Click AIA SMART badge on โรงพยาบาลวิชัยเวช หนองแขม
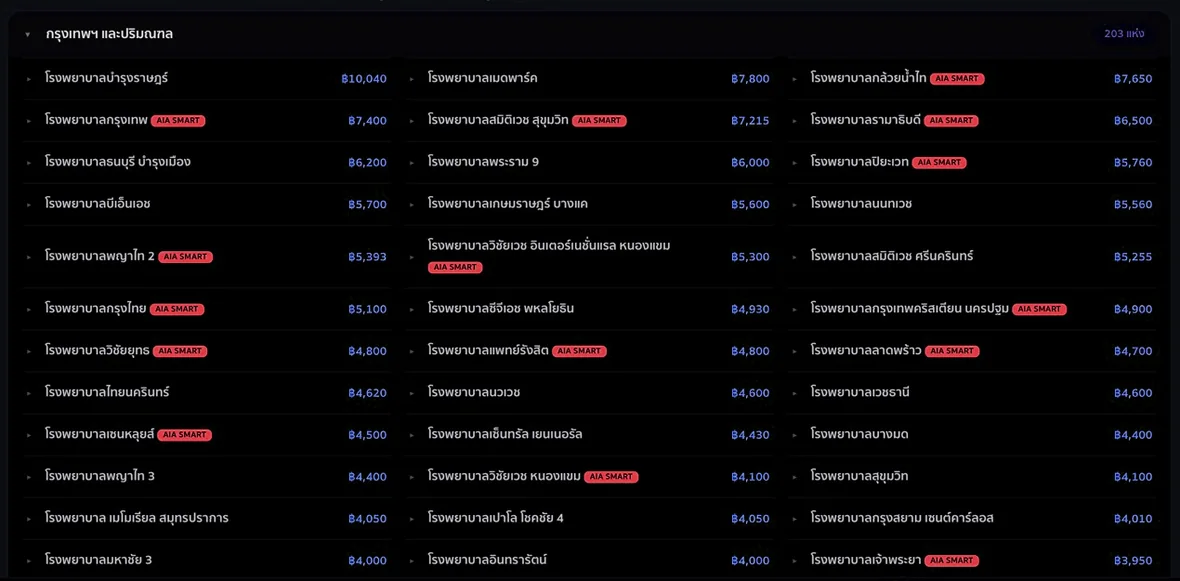Viewport: 1180px width, 581px height. [612, 476]
